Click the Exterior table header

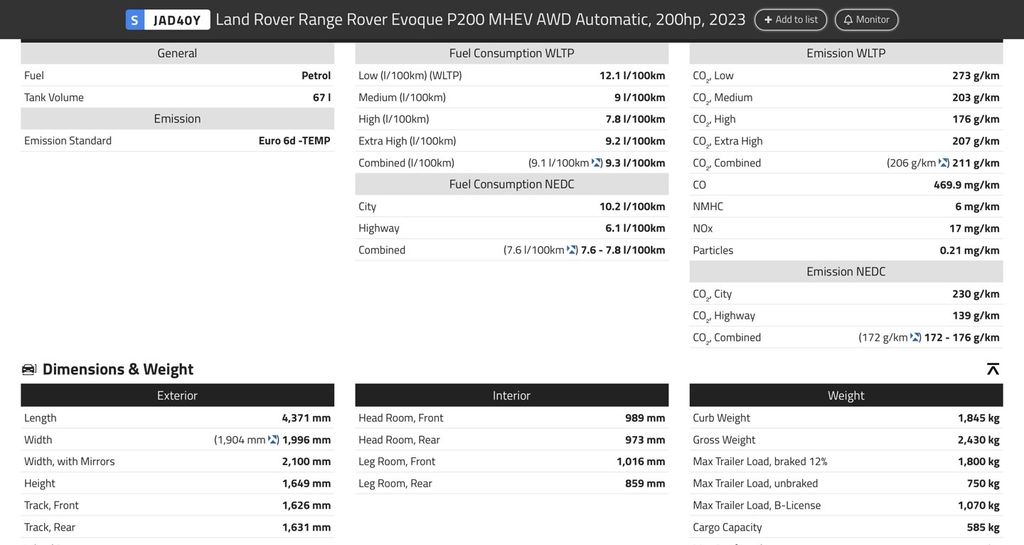[x=177, y=396]
